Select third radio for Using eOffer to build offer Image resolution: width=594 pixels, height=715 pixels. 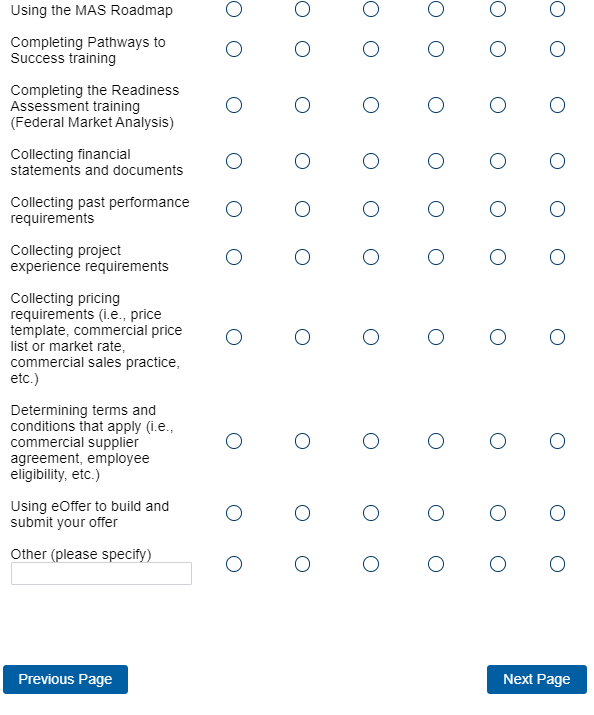click(x=371, y=513)
